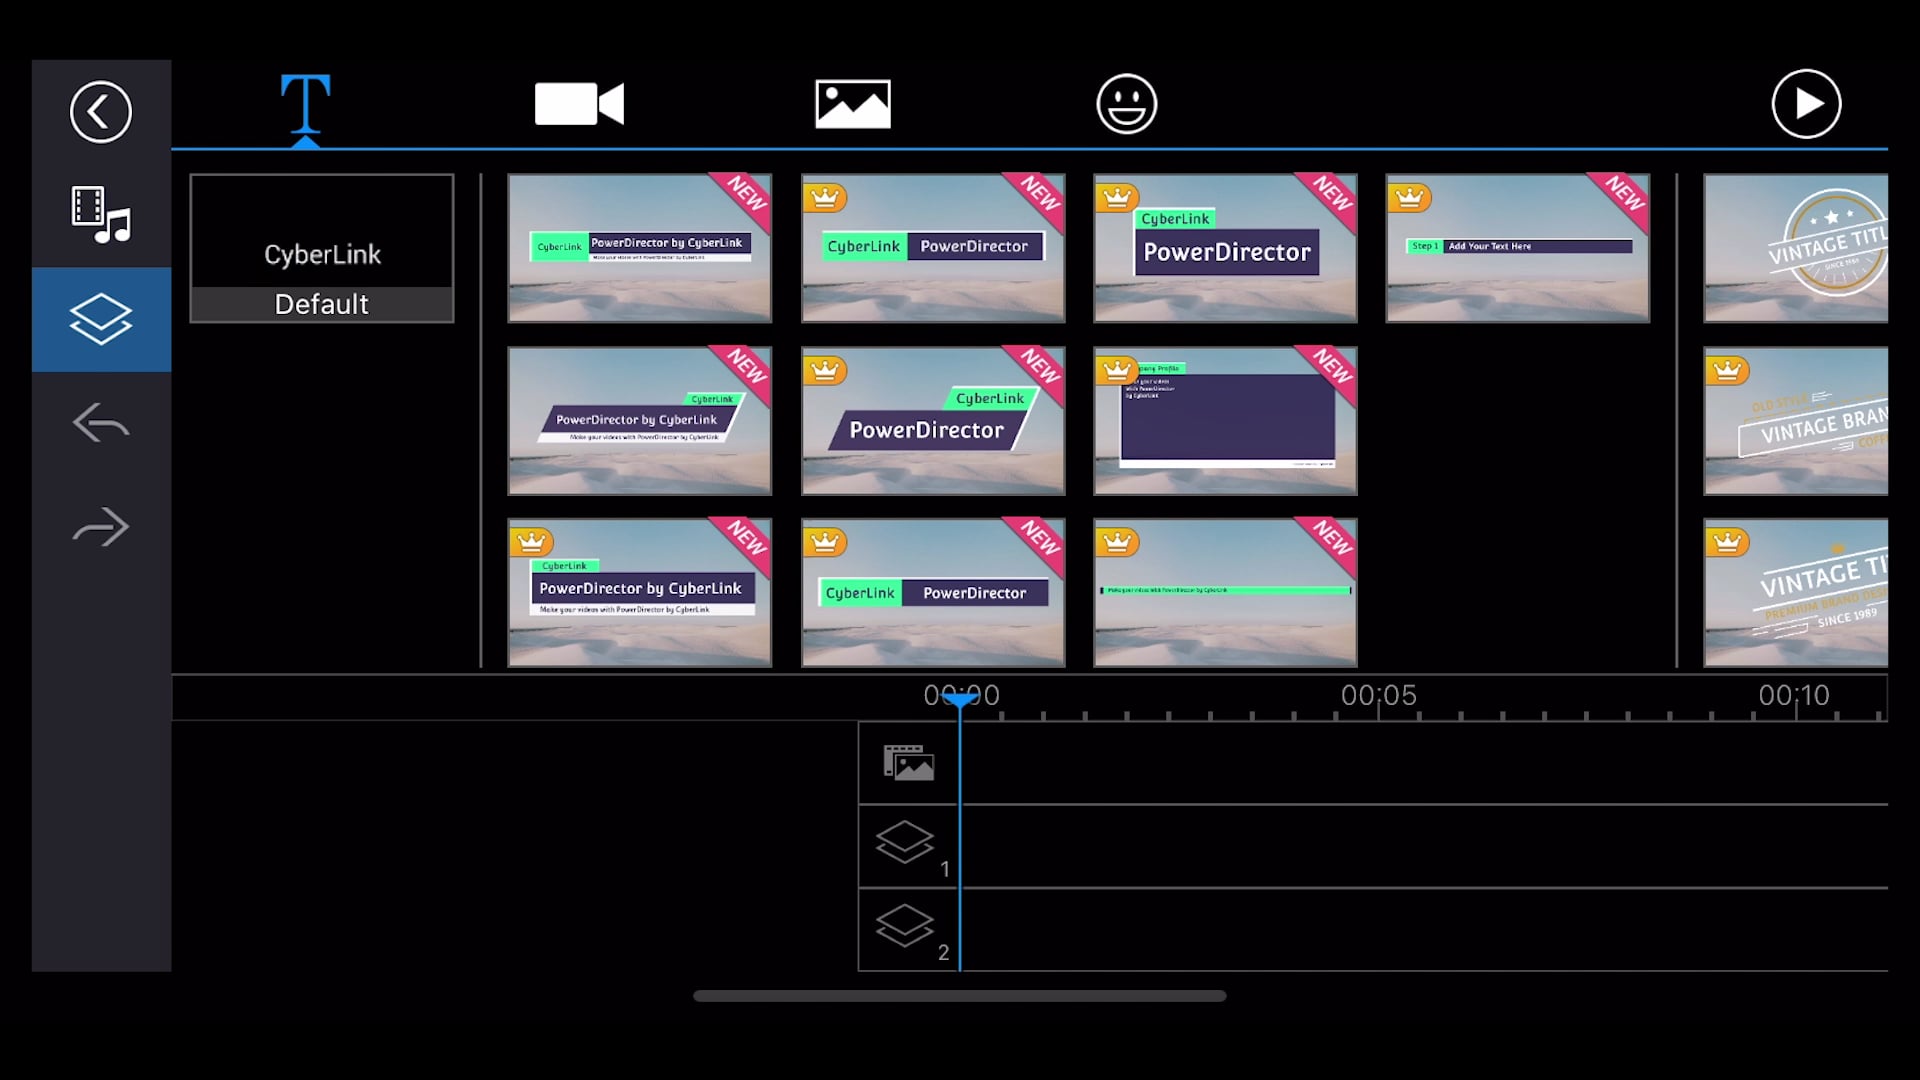
Task: Pick the 'Step 1 Add Your Text Here' title
Action: click(x=1518, y=249)
